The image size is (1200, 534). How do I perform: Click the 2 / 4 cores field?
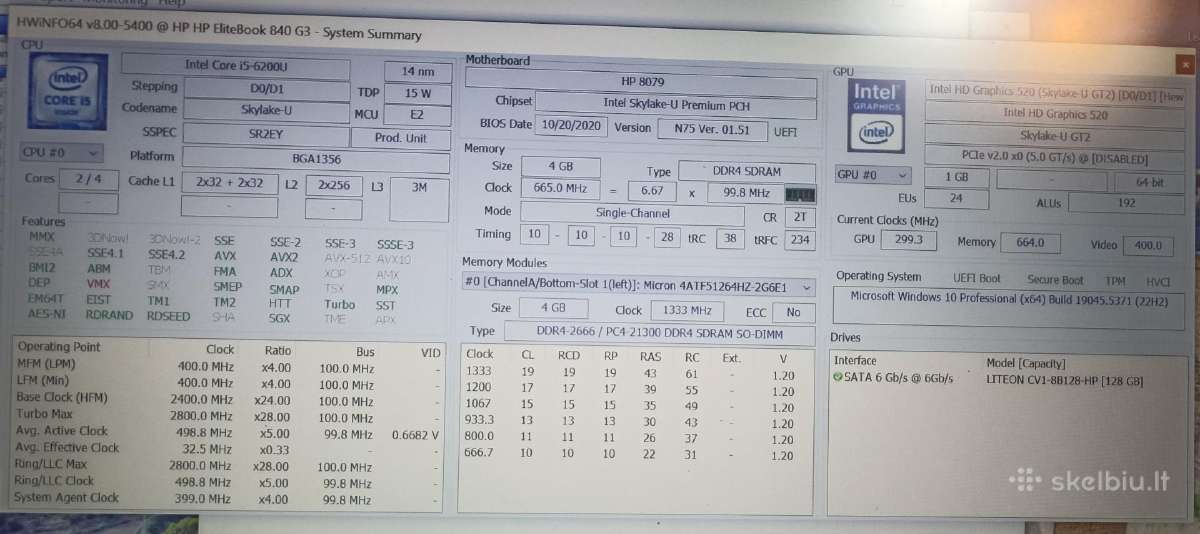(88, 180)
